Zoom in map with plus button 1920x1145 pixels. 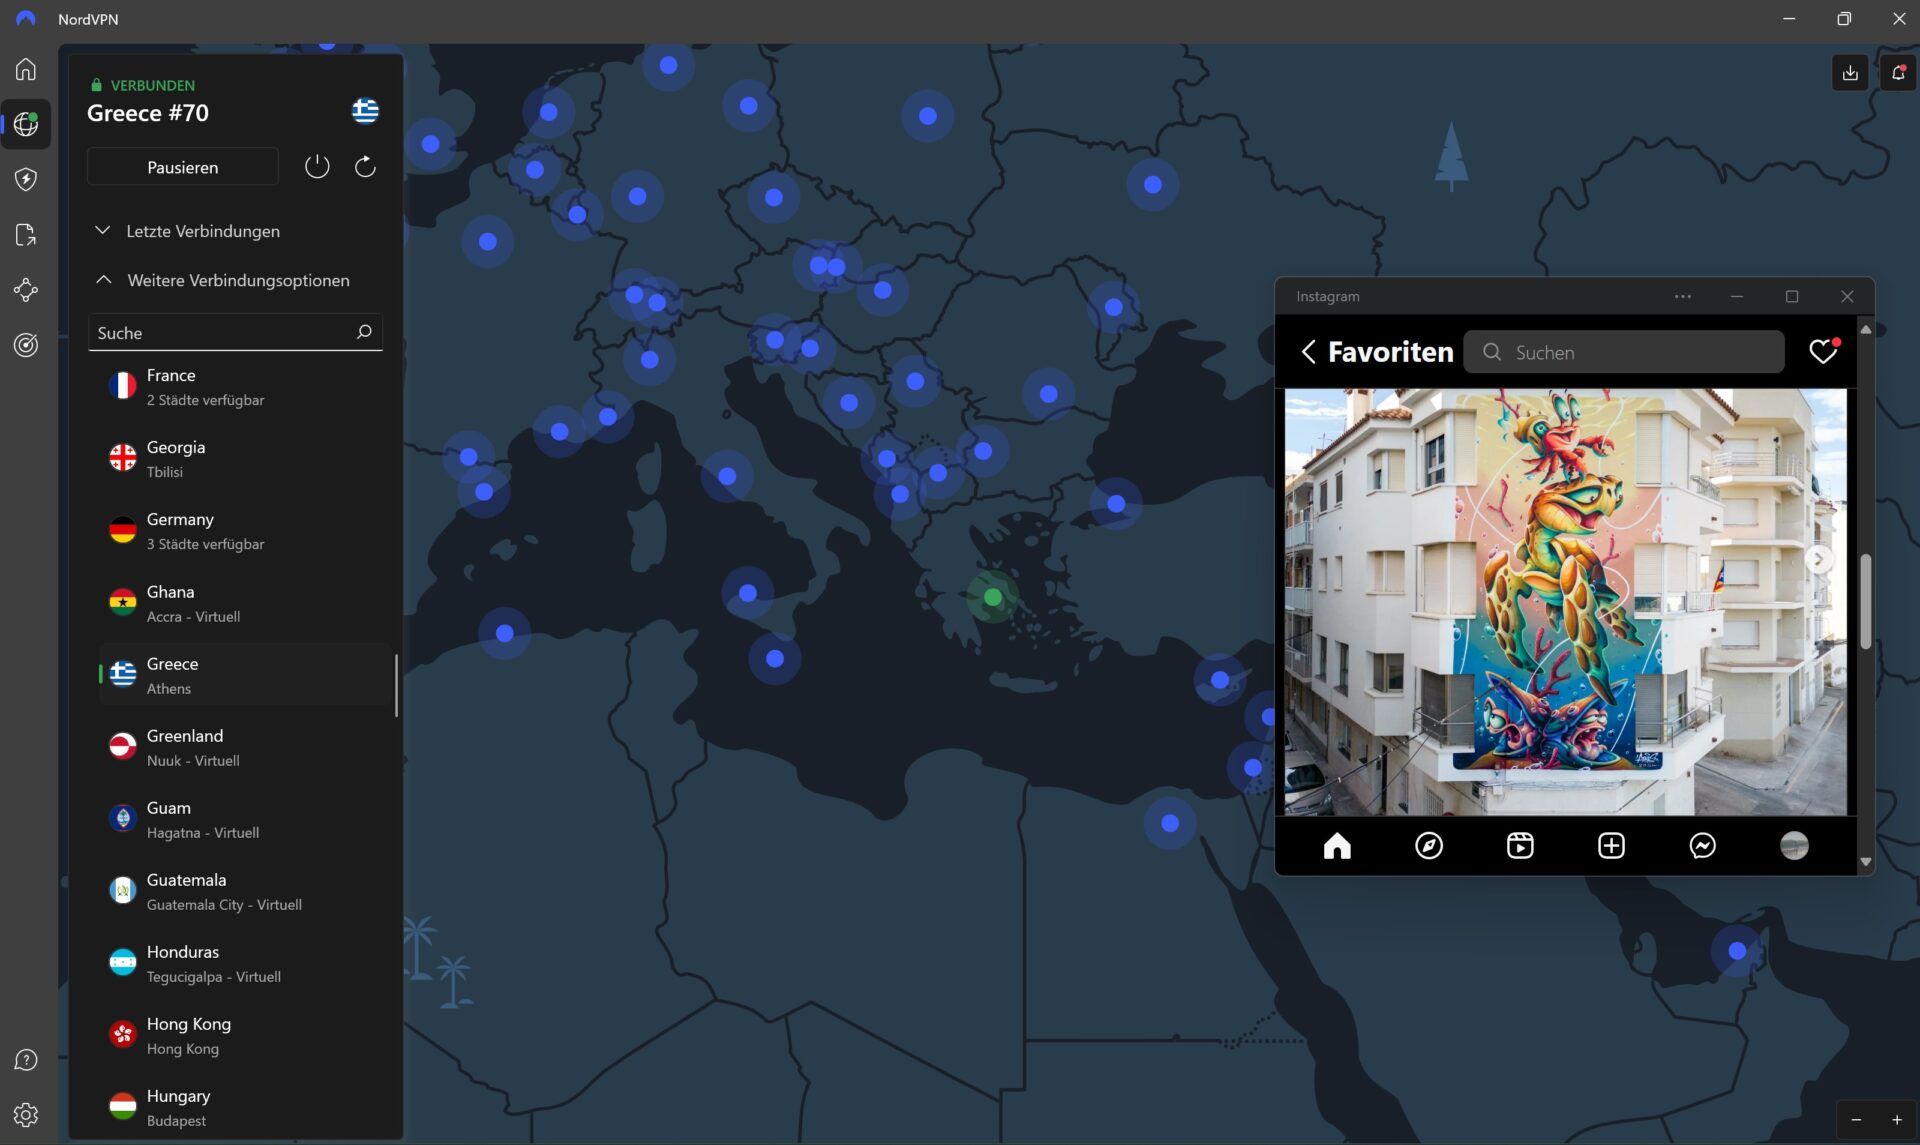pyautogui.click(x=1897, y=1120)
